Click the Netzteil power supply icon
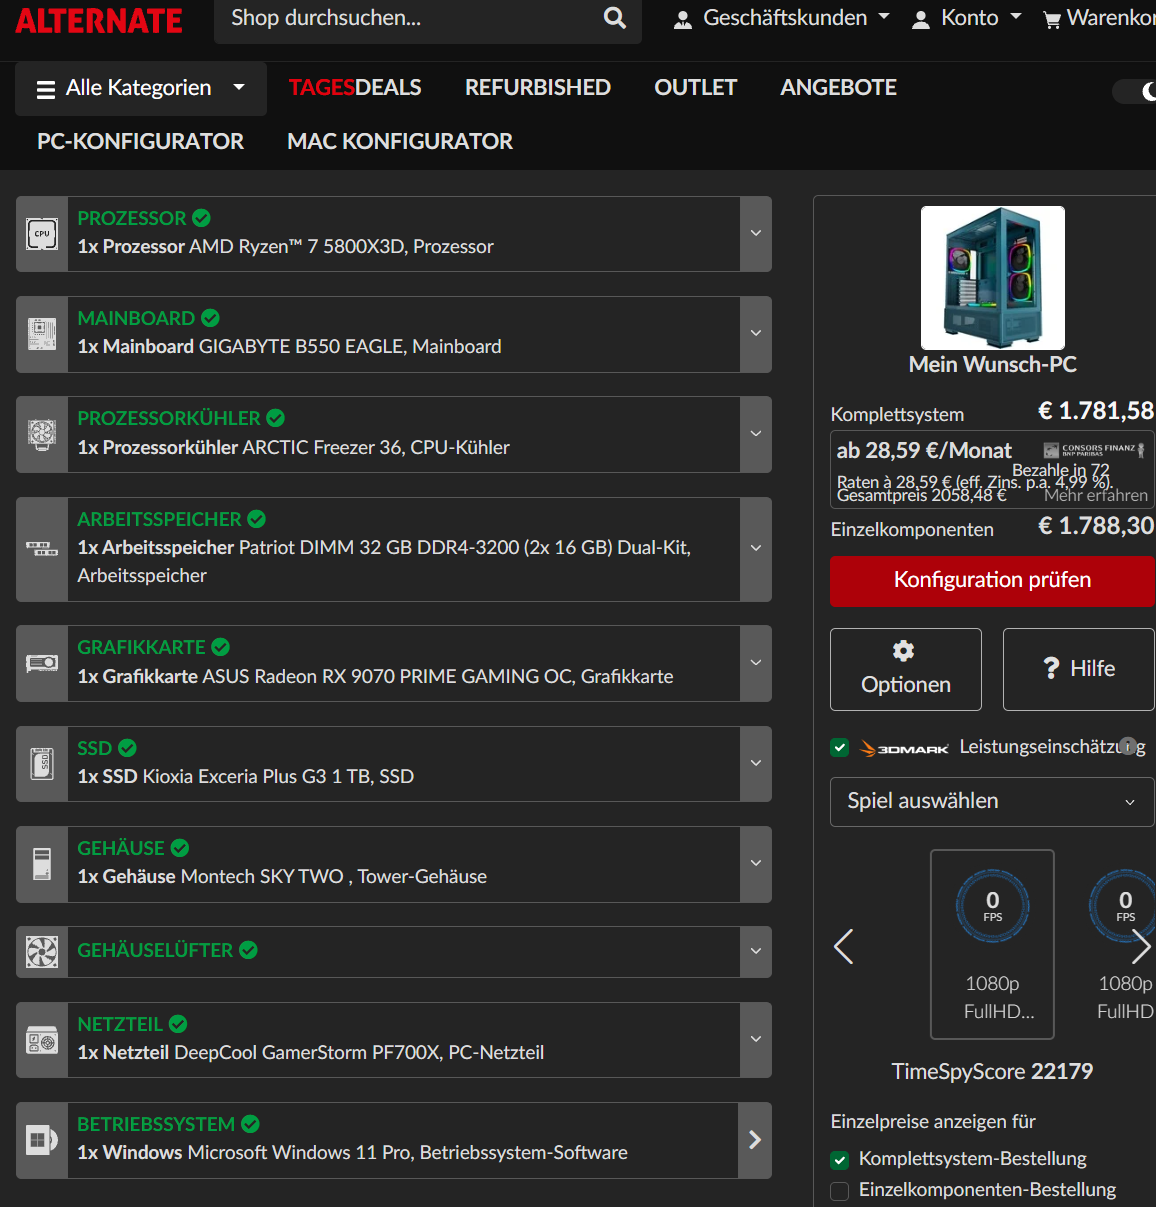This screenshot has width=1156, height=1207. (x=42, y=1040)
